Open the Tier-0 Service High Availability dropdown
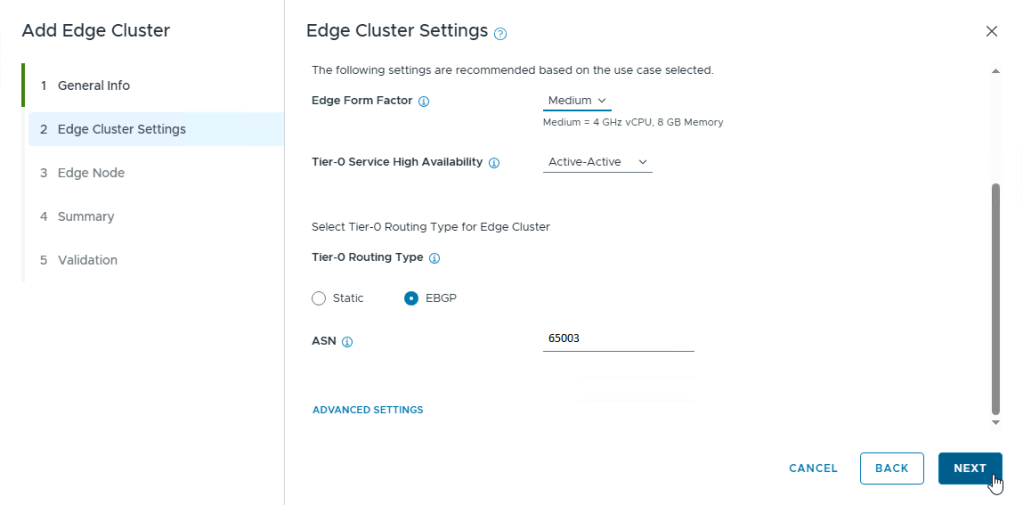Viewport: 1023px width, 505px height. point(597,162)
